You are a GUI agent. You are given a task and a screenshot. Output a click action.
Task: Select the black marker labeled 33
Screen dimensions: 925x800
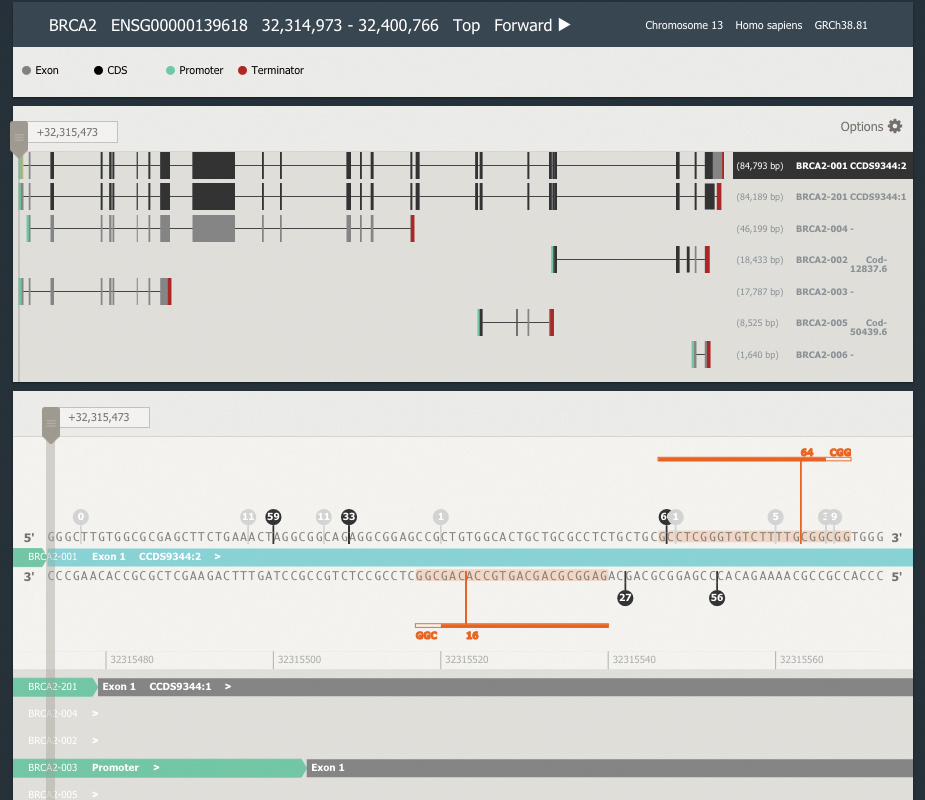pyautogui.click(x=349, y=517)
